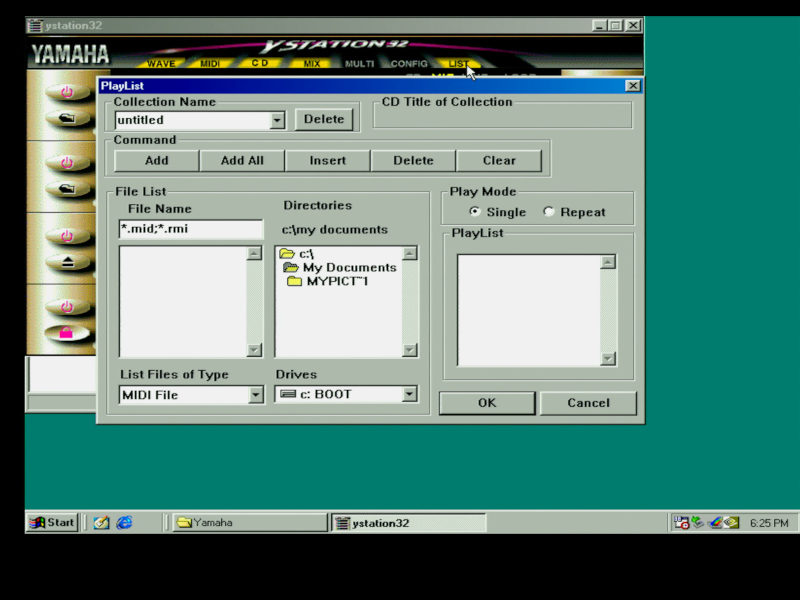
Task: Select the MYPICT~1 folder in Directories
Action: pyautogui.click(x=337, y=281)
